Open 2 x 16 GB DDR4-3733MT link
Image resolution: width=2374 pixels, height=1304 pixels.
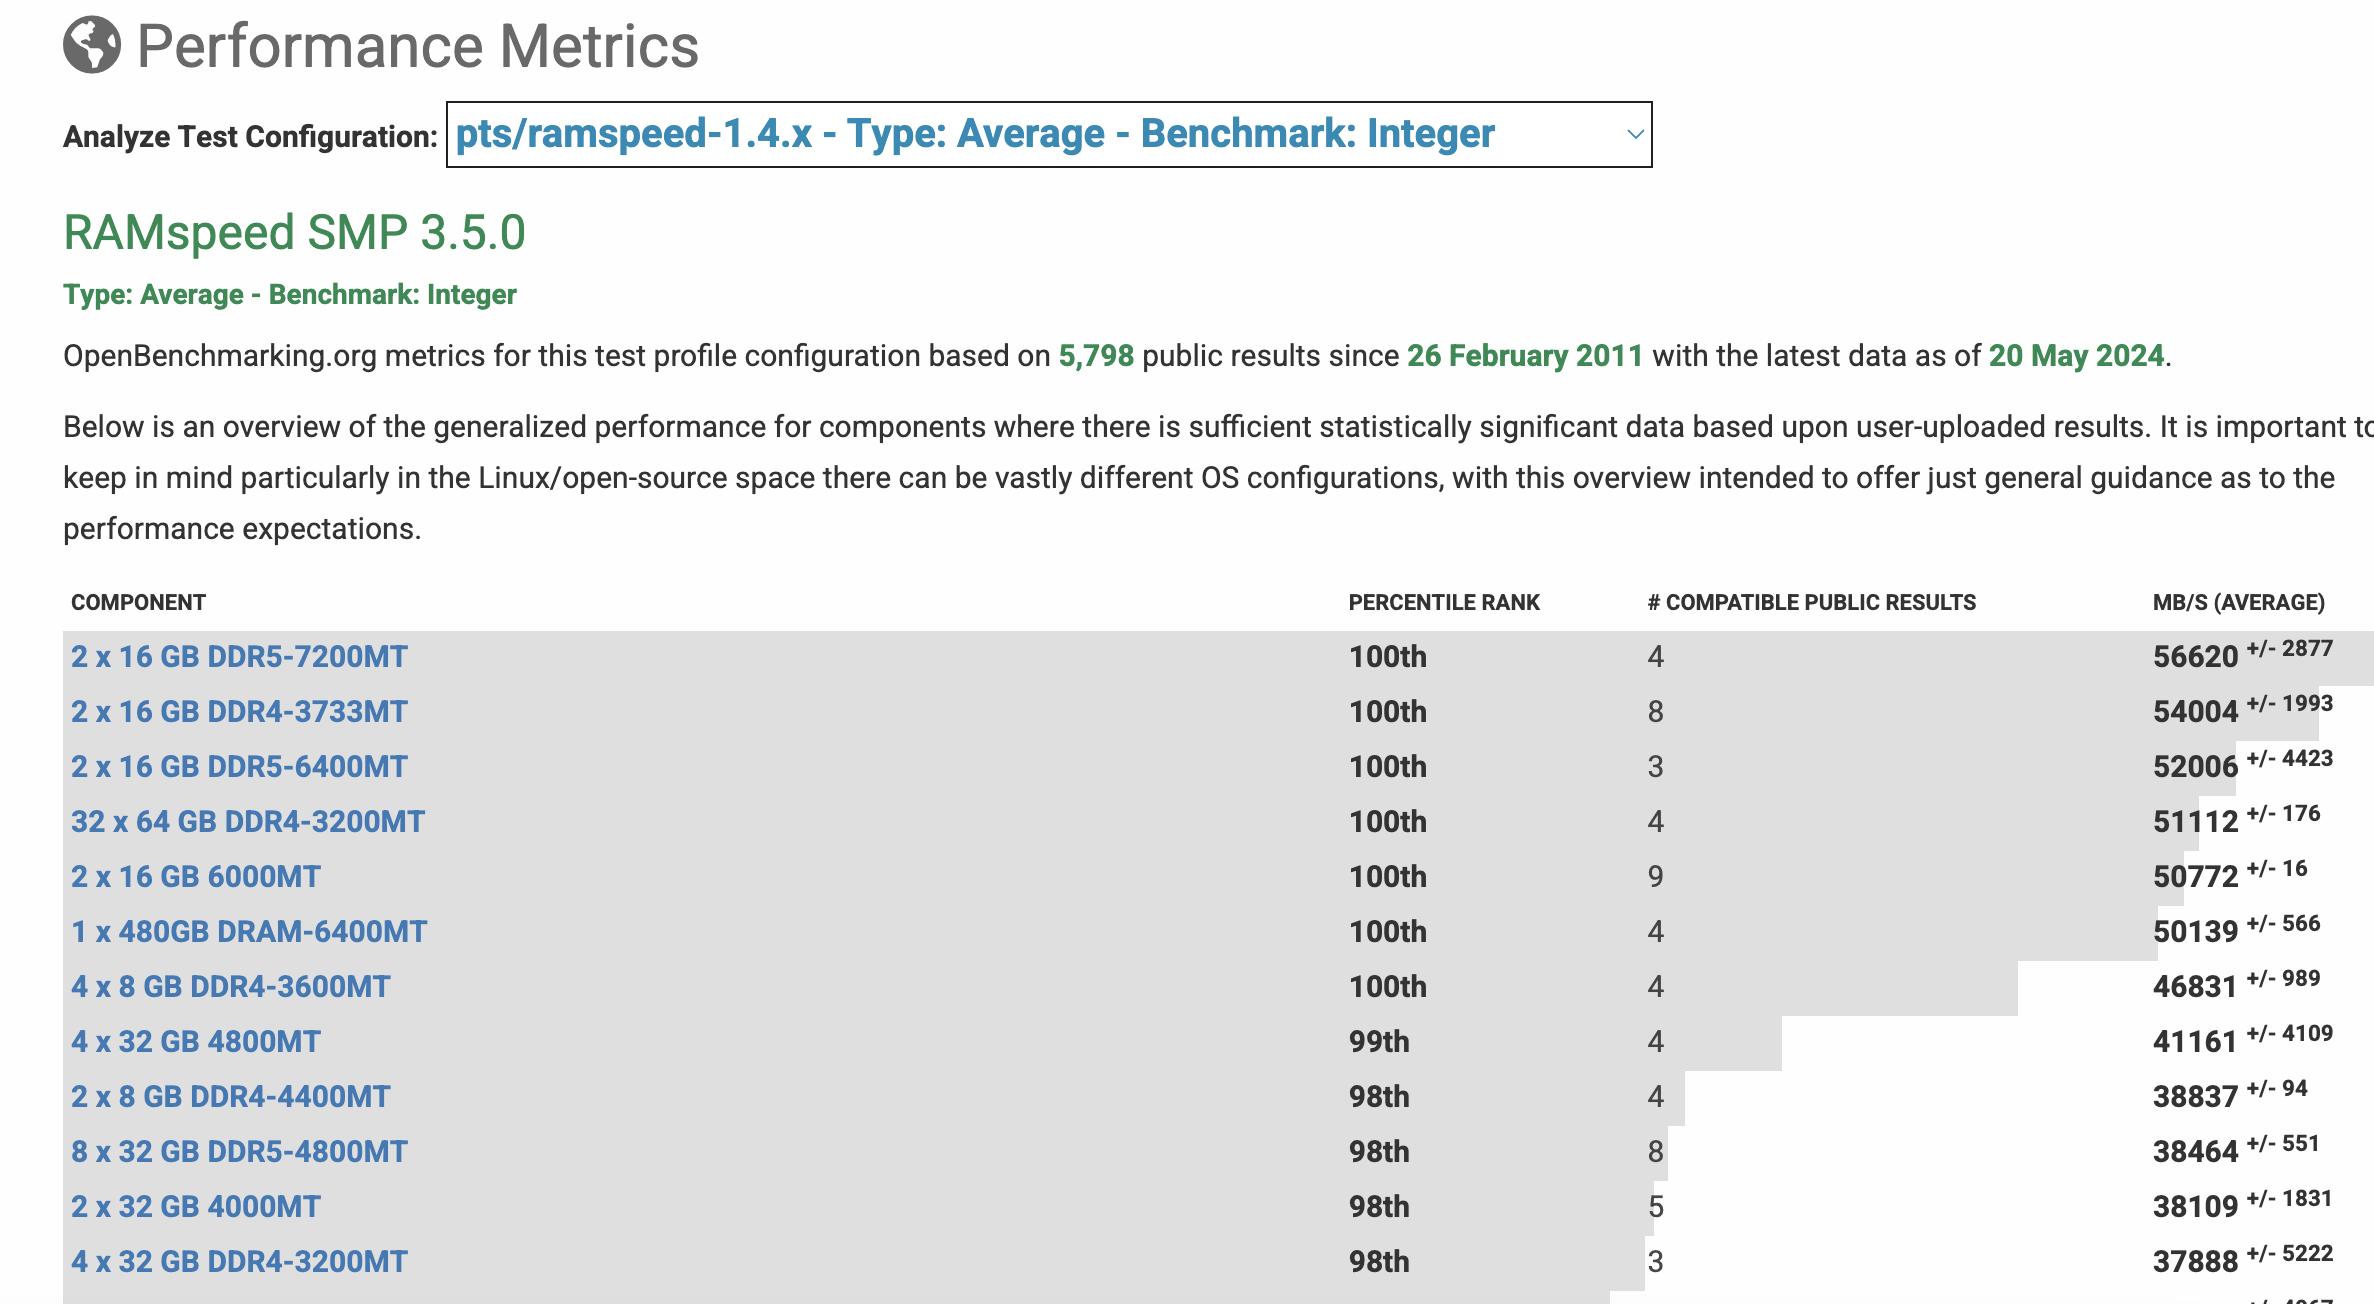pos(239,712)
